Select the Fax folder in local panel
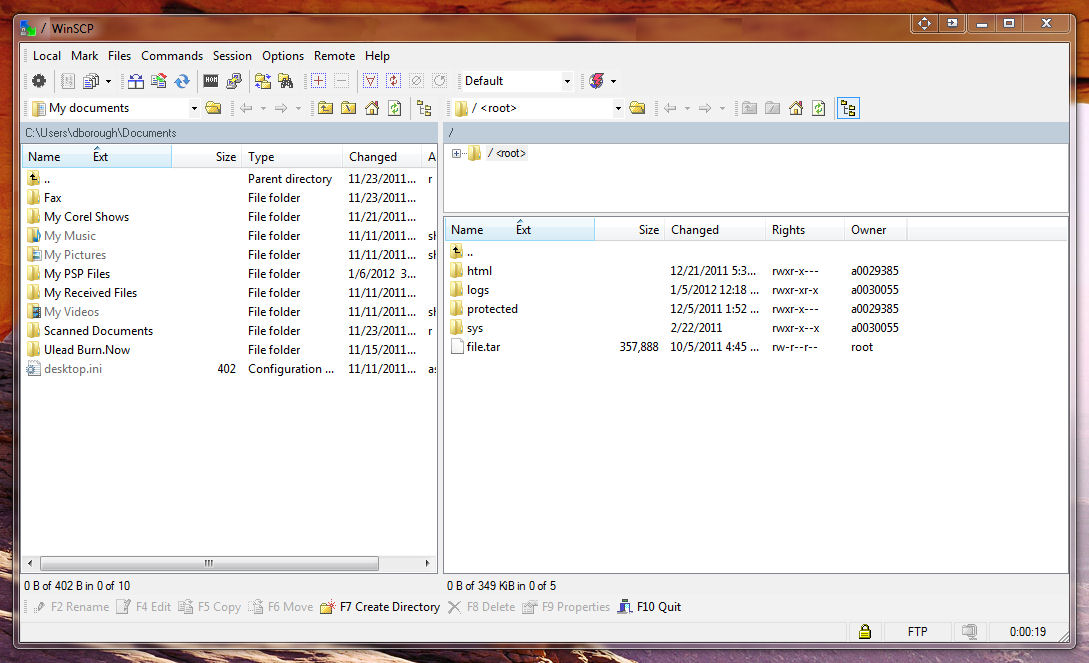 click(52, 198)
